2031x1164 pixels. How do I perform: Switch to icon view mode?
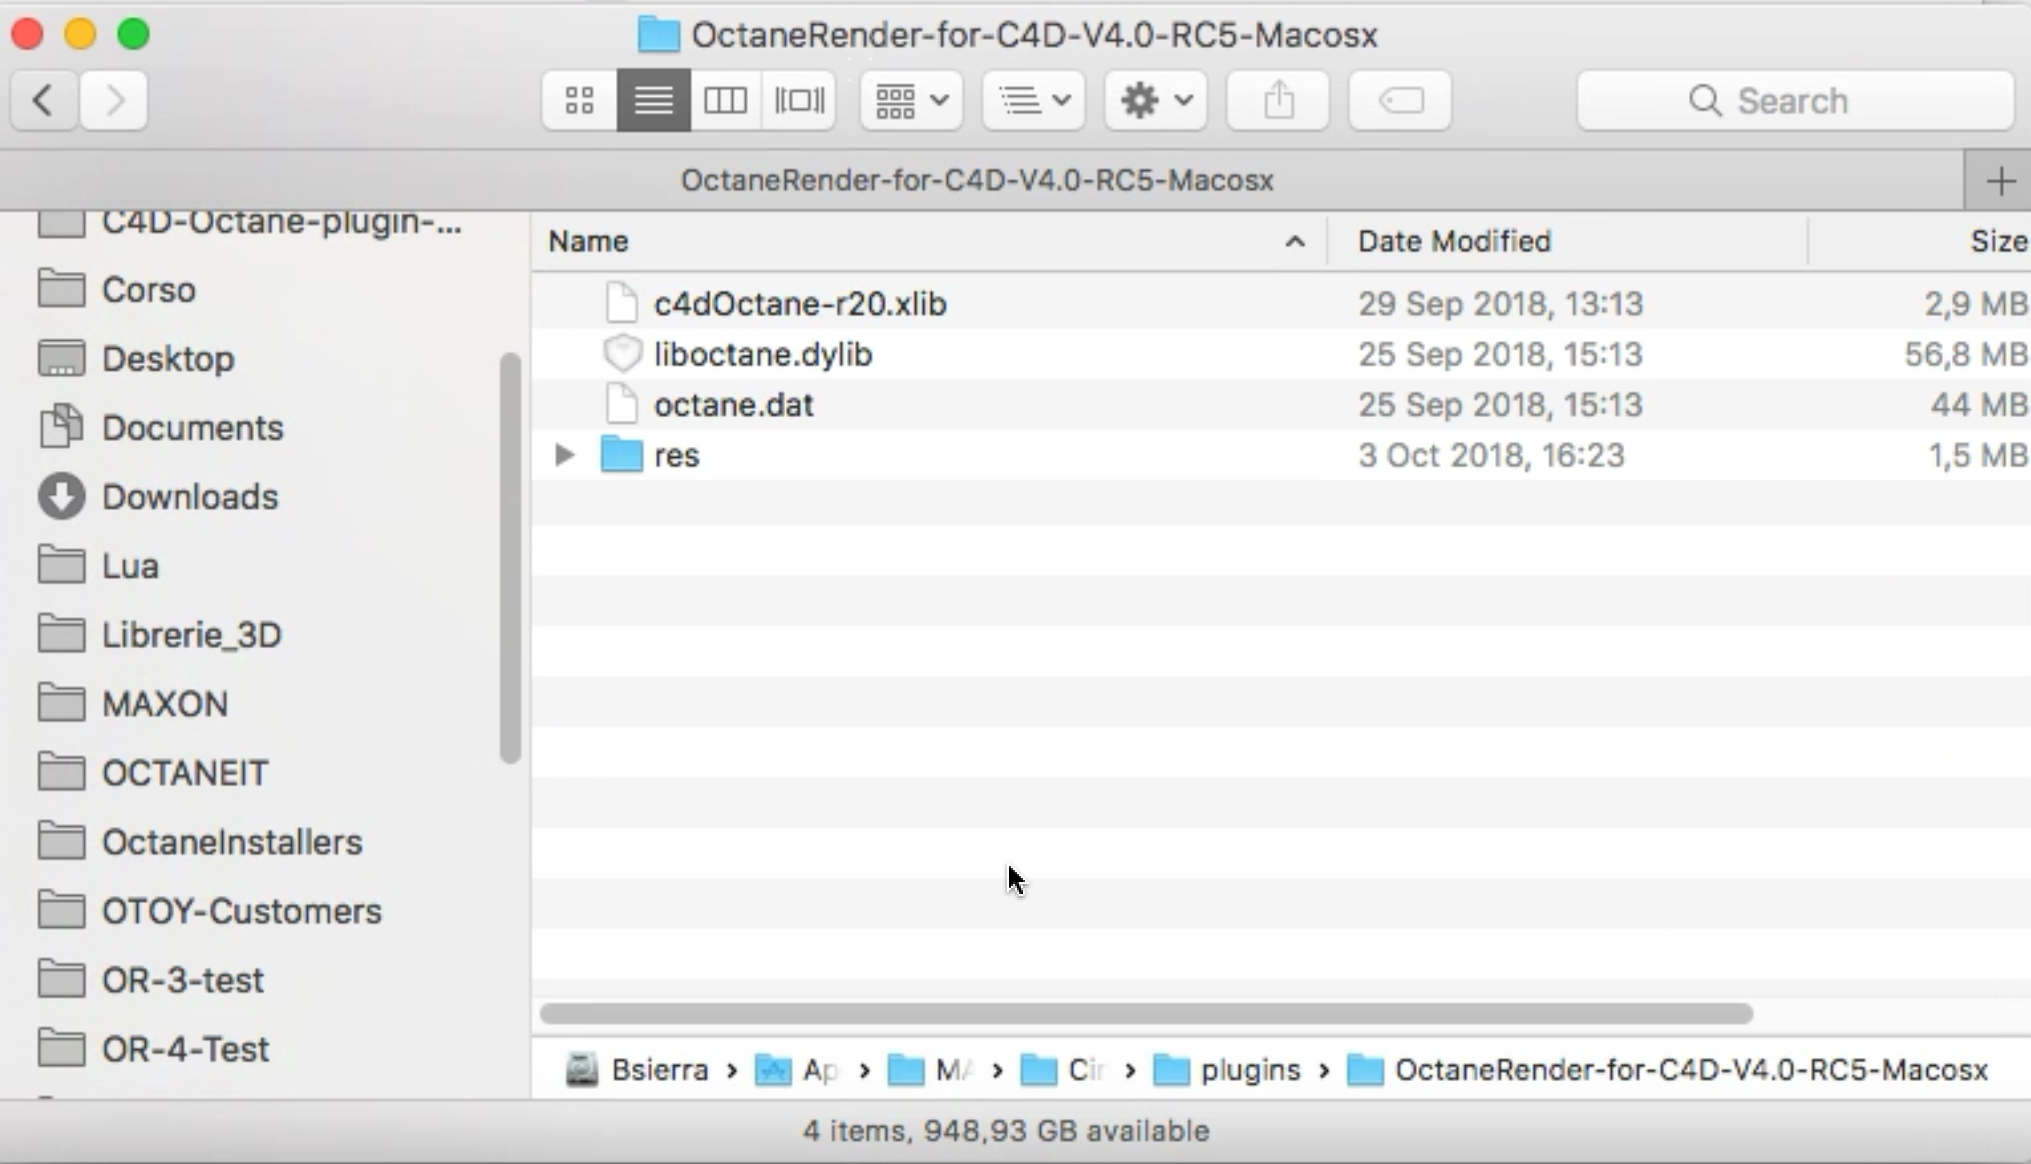click(579, 100)
